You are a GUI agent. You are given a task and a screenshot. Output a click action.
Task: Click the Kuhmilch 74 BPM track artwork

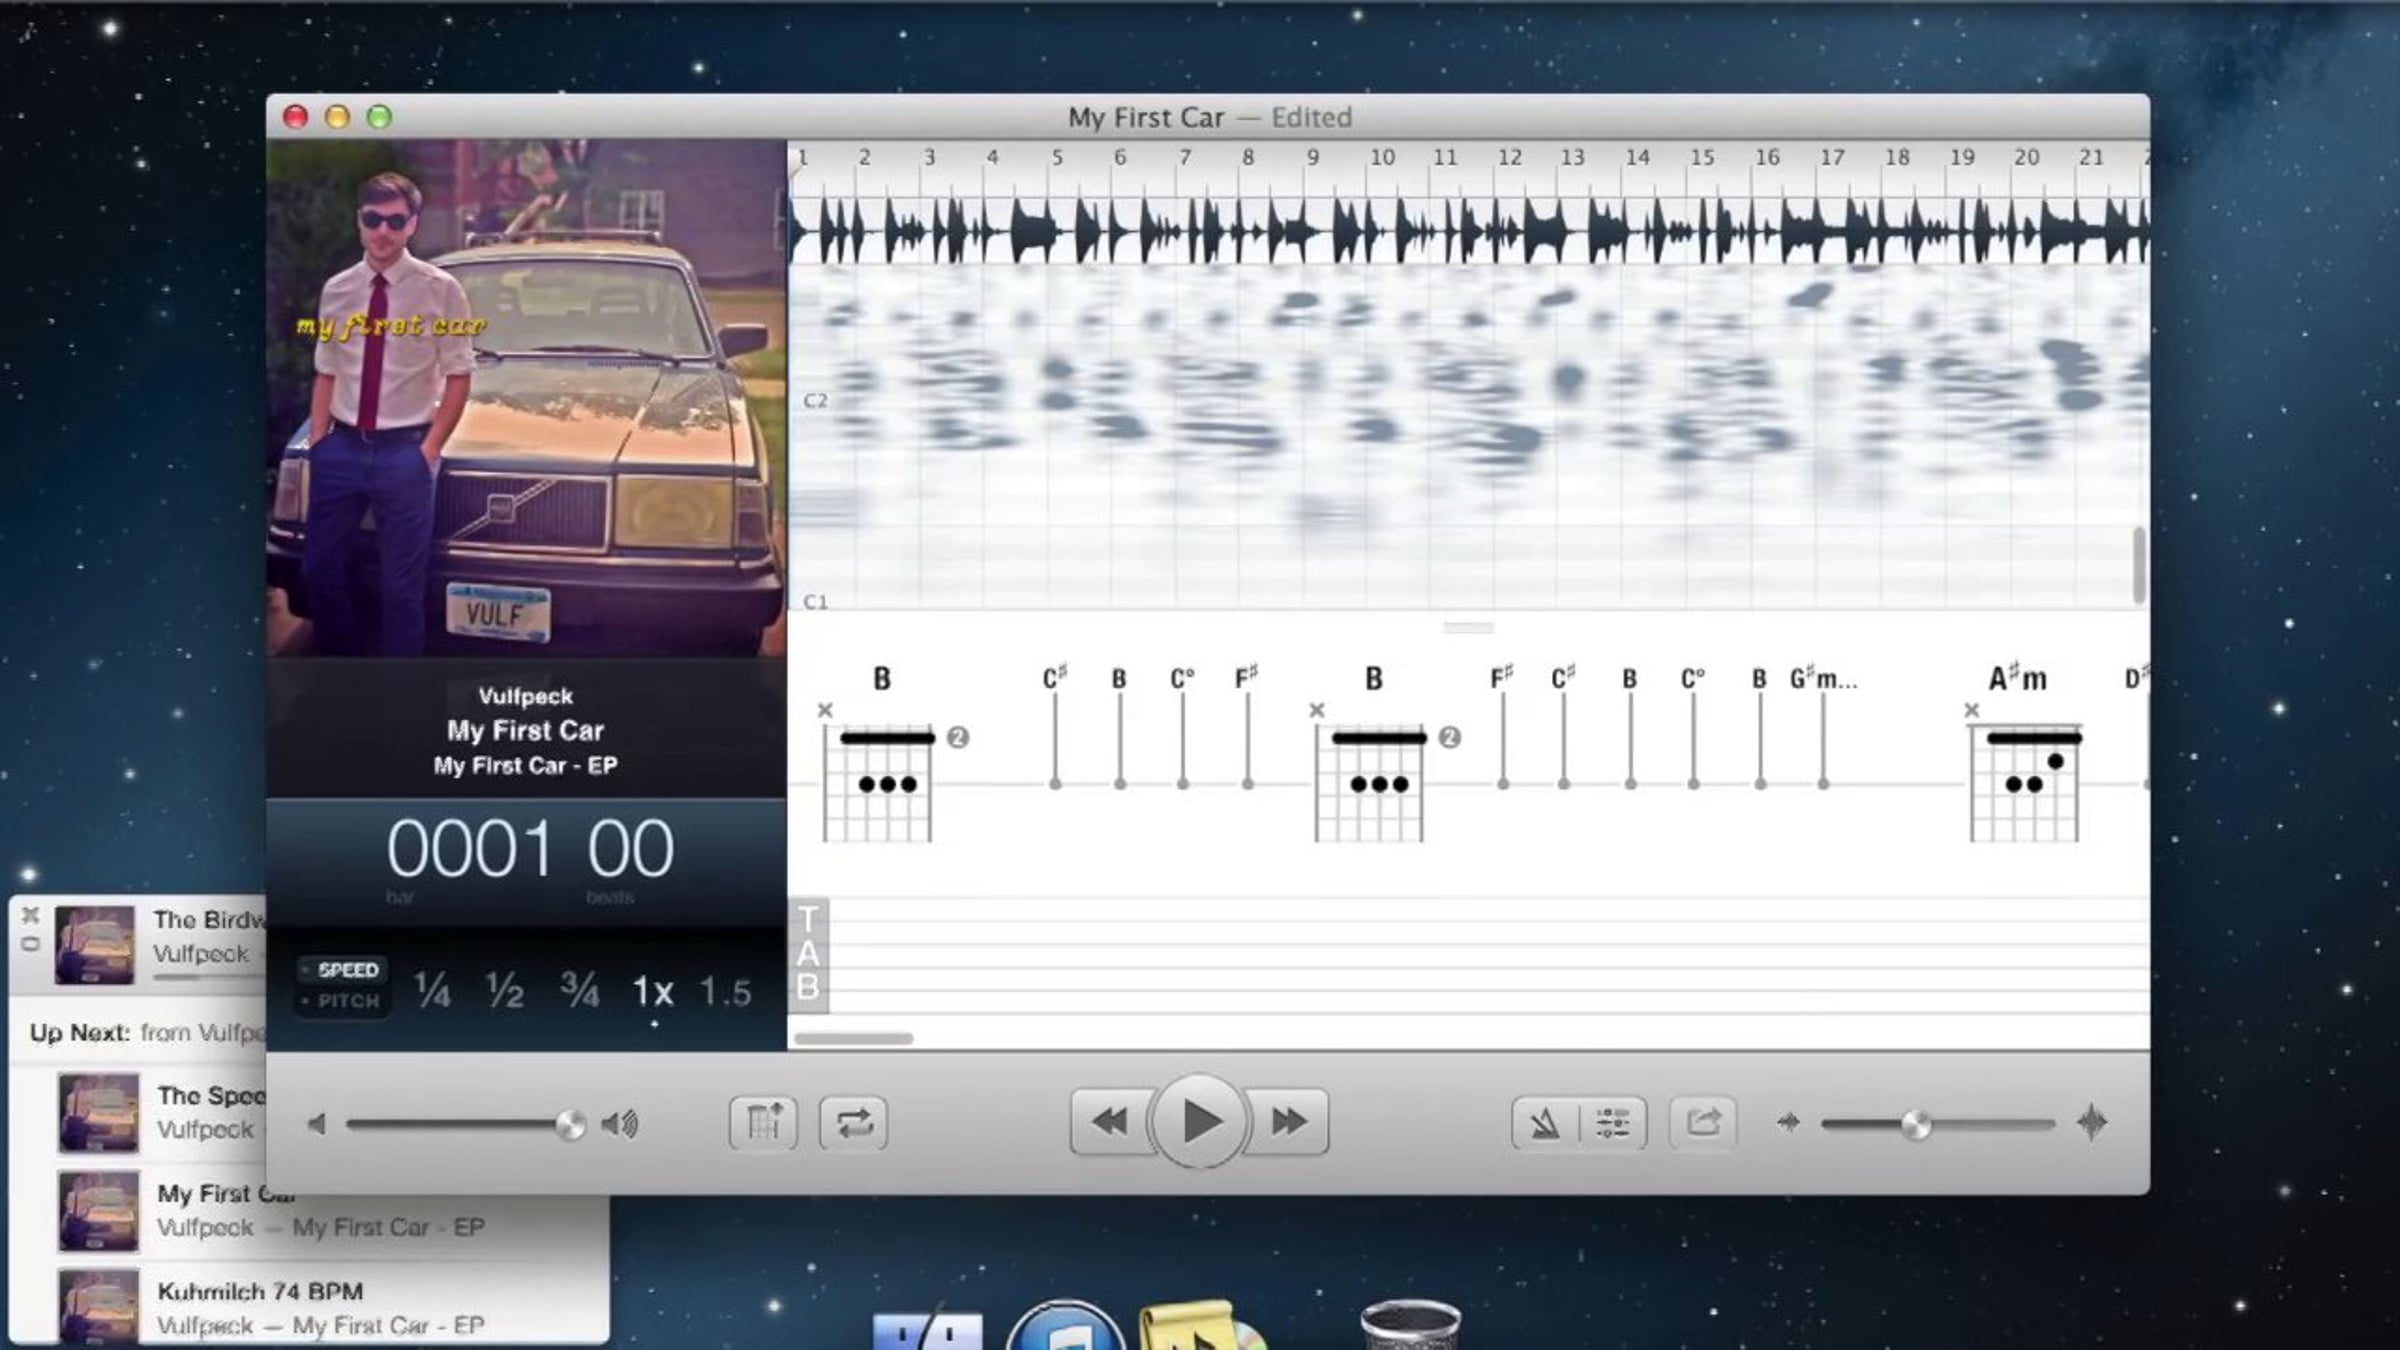click(x=98, y=1307)
